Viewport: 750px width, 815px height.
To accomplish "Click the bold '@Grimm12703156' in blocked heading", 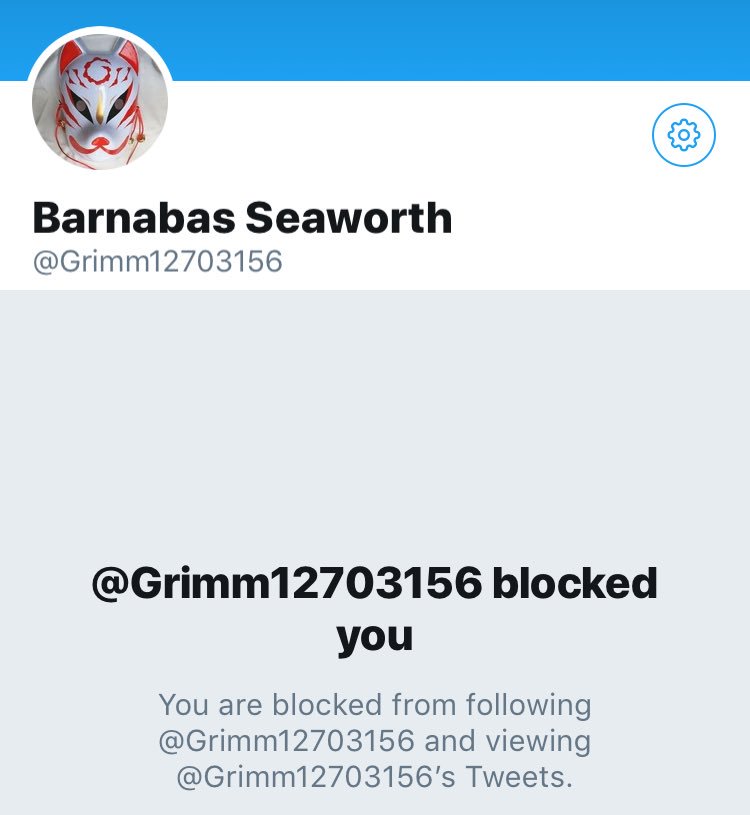I will pyautogui.click(x=286, y=583).
